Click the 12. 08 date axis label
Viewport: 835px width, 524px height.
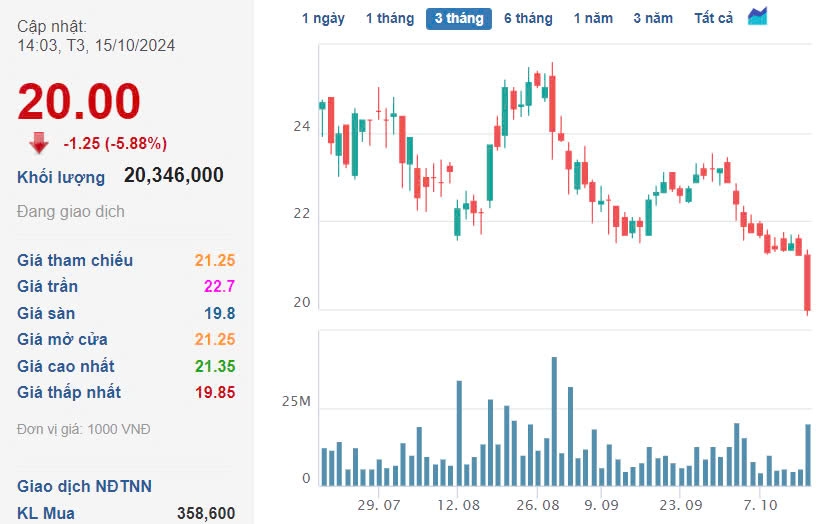pos(459,505)
